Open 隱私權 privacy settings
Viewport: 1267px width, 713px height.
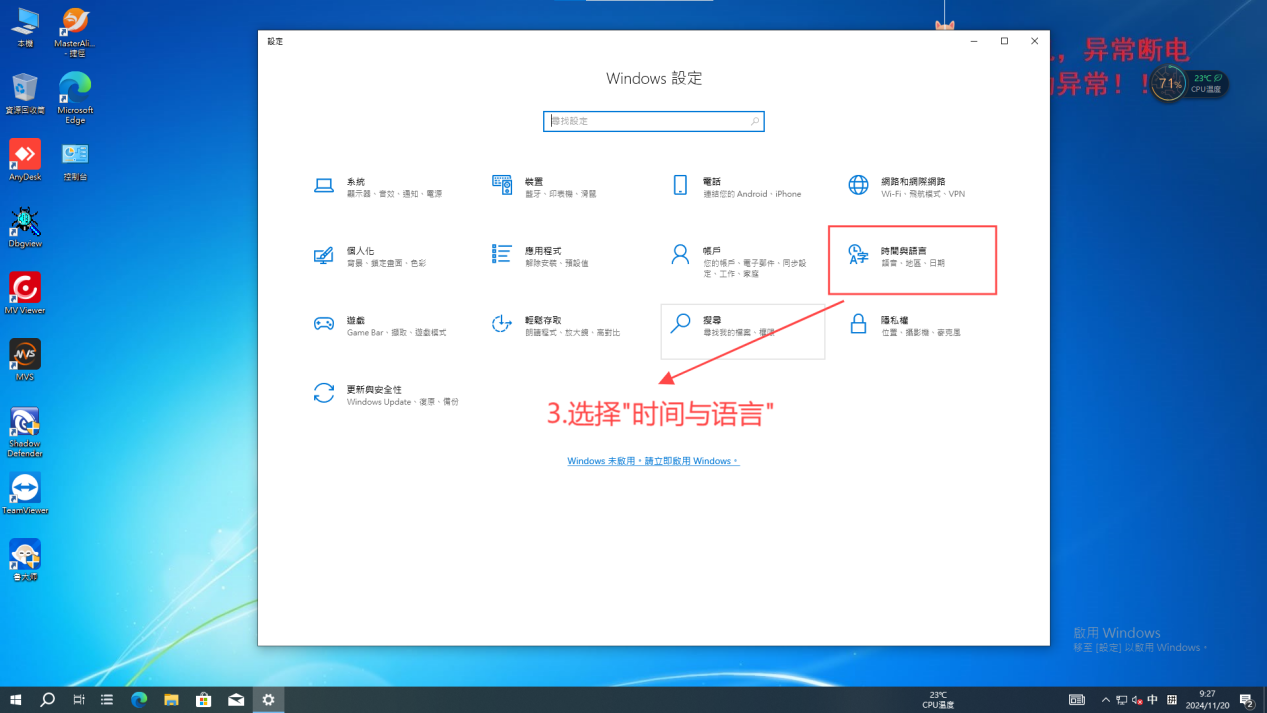coord(905,325)
